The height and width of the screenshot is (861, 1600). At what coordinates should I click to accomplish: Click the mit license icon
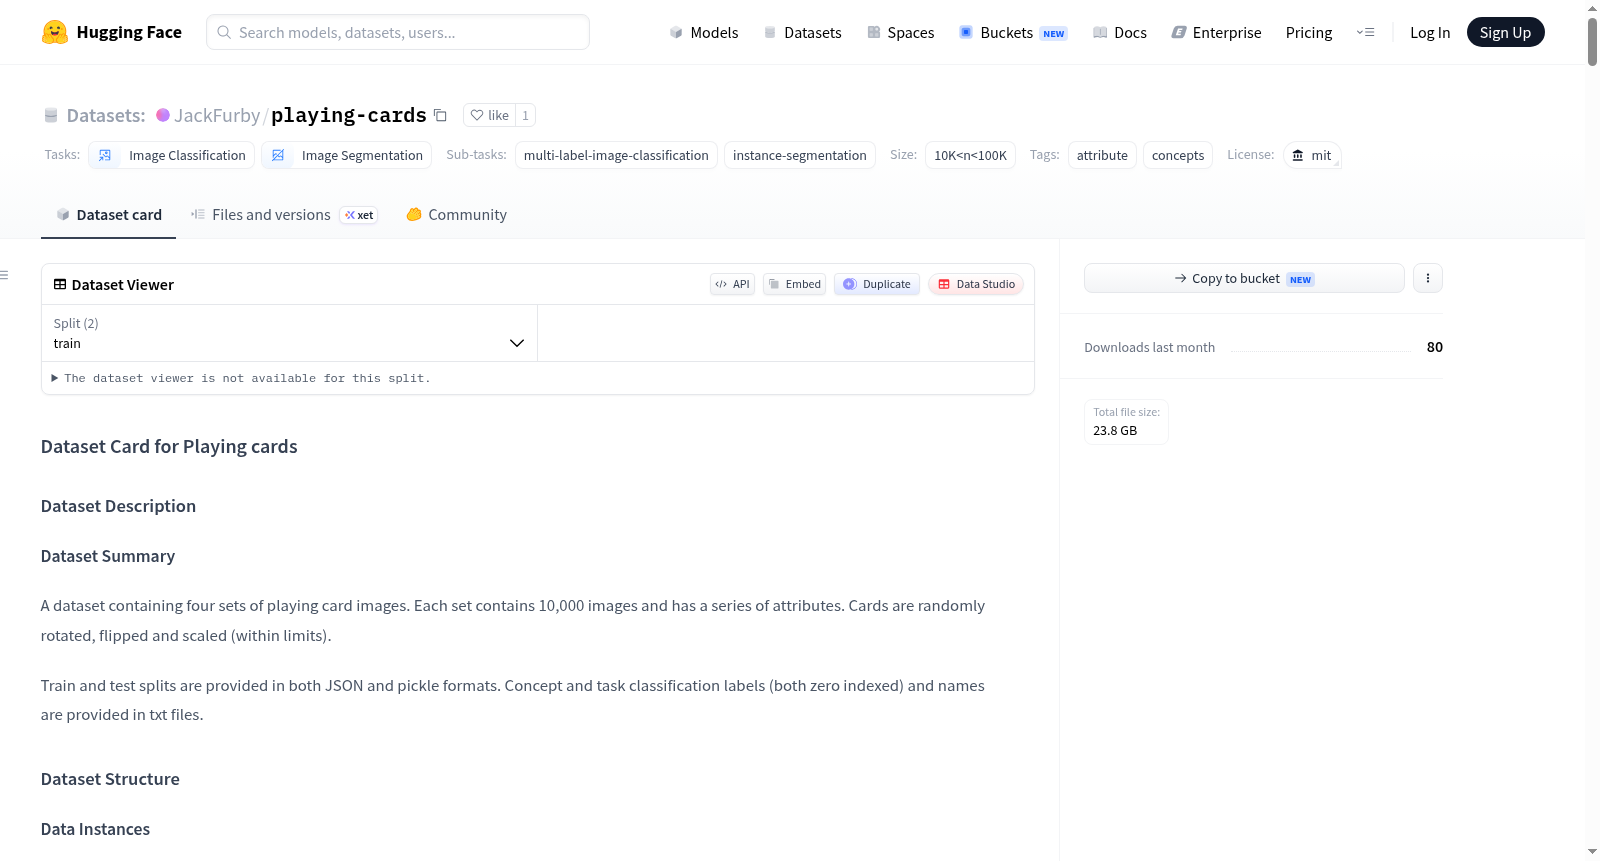click(x=1298, y=155)
